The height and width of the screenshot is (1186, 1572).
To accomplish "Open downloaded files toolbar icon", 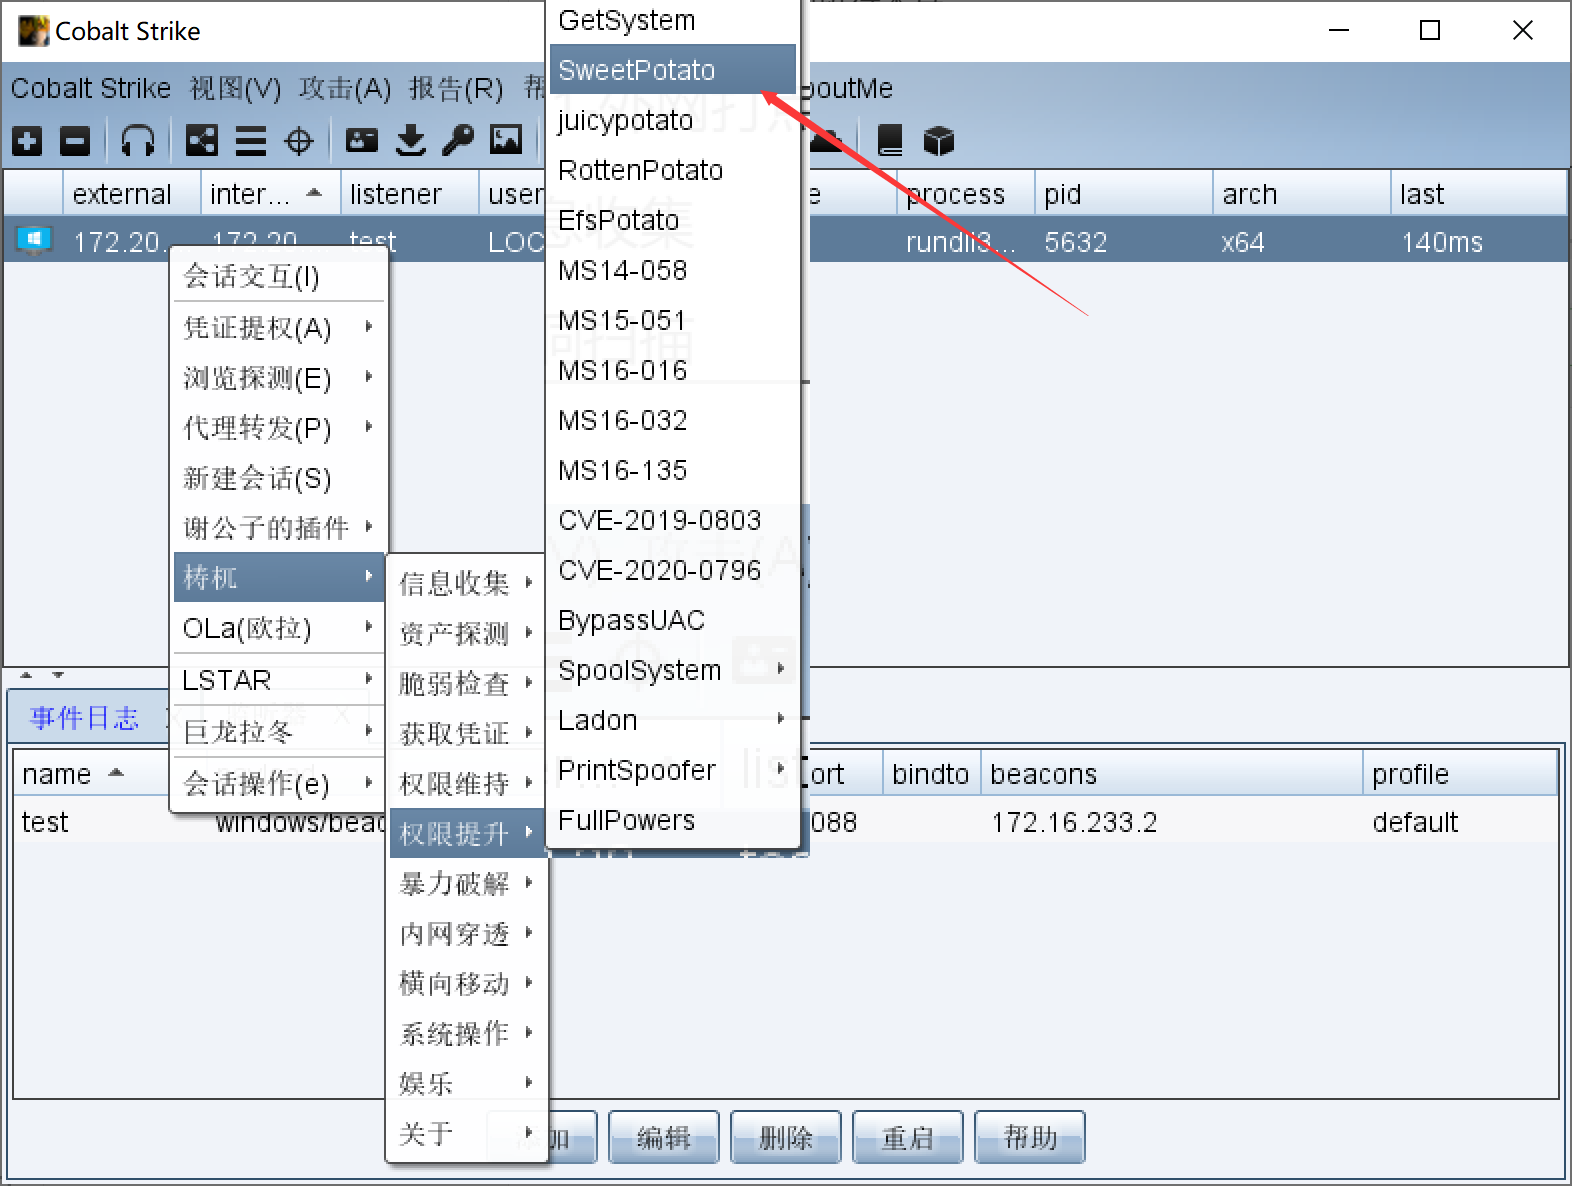I will [x=411, y=141].
